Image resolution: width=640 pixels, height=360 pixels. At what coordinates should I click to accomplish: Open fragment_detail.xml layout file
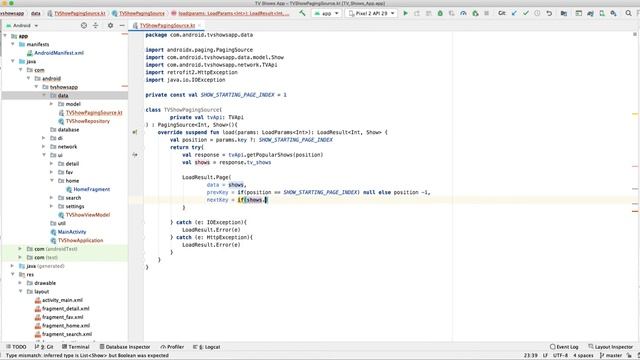62,309
